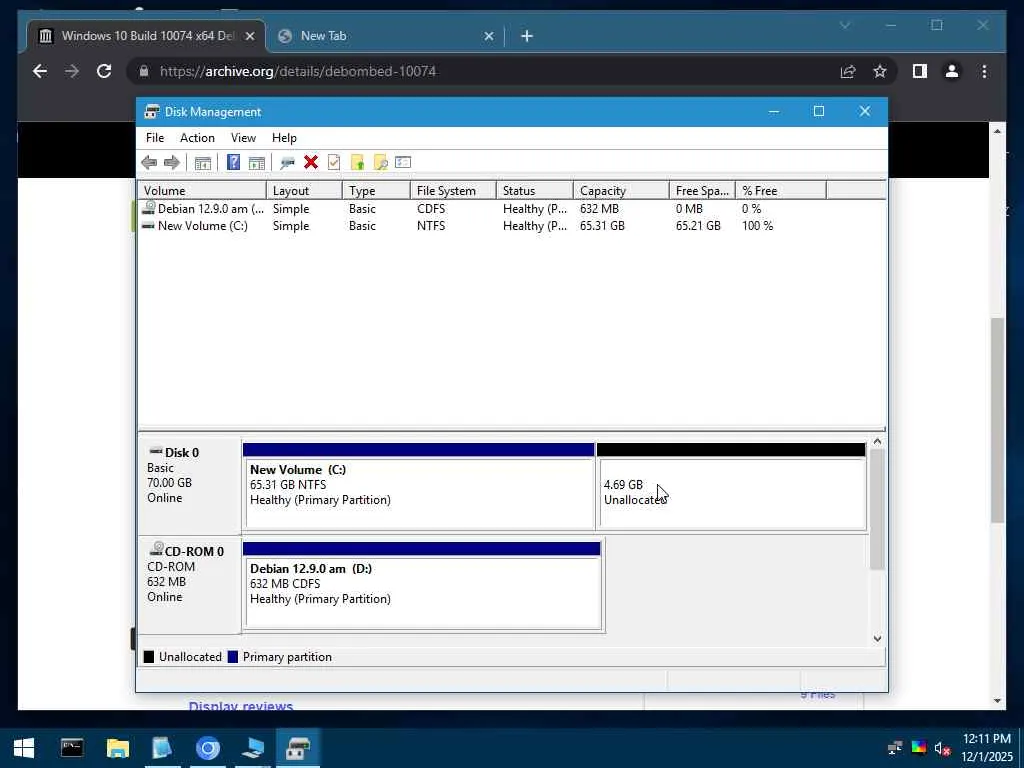Click the disk pane scrollbar down arrow
The width and height of the screenshot is (1024, 768).
click(x=878, y=638)
